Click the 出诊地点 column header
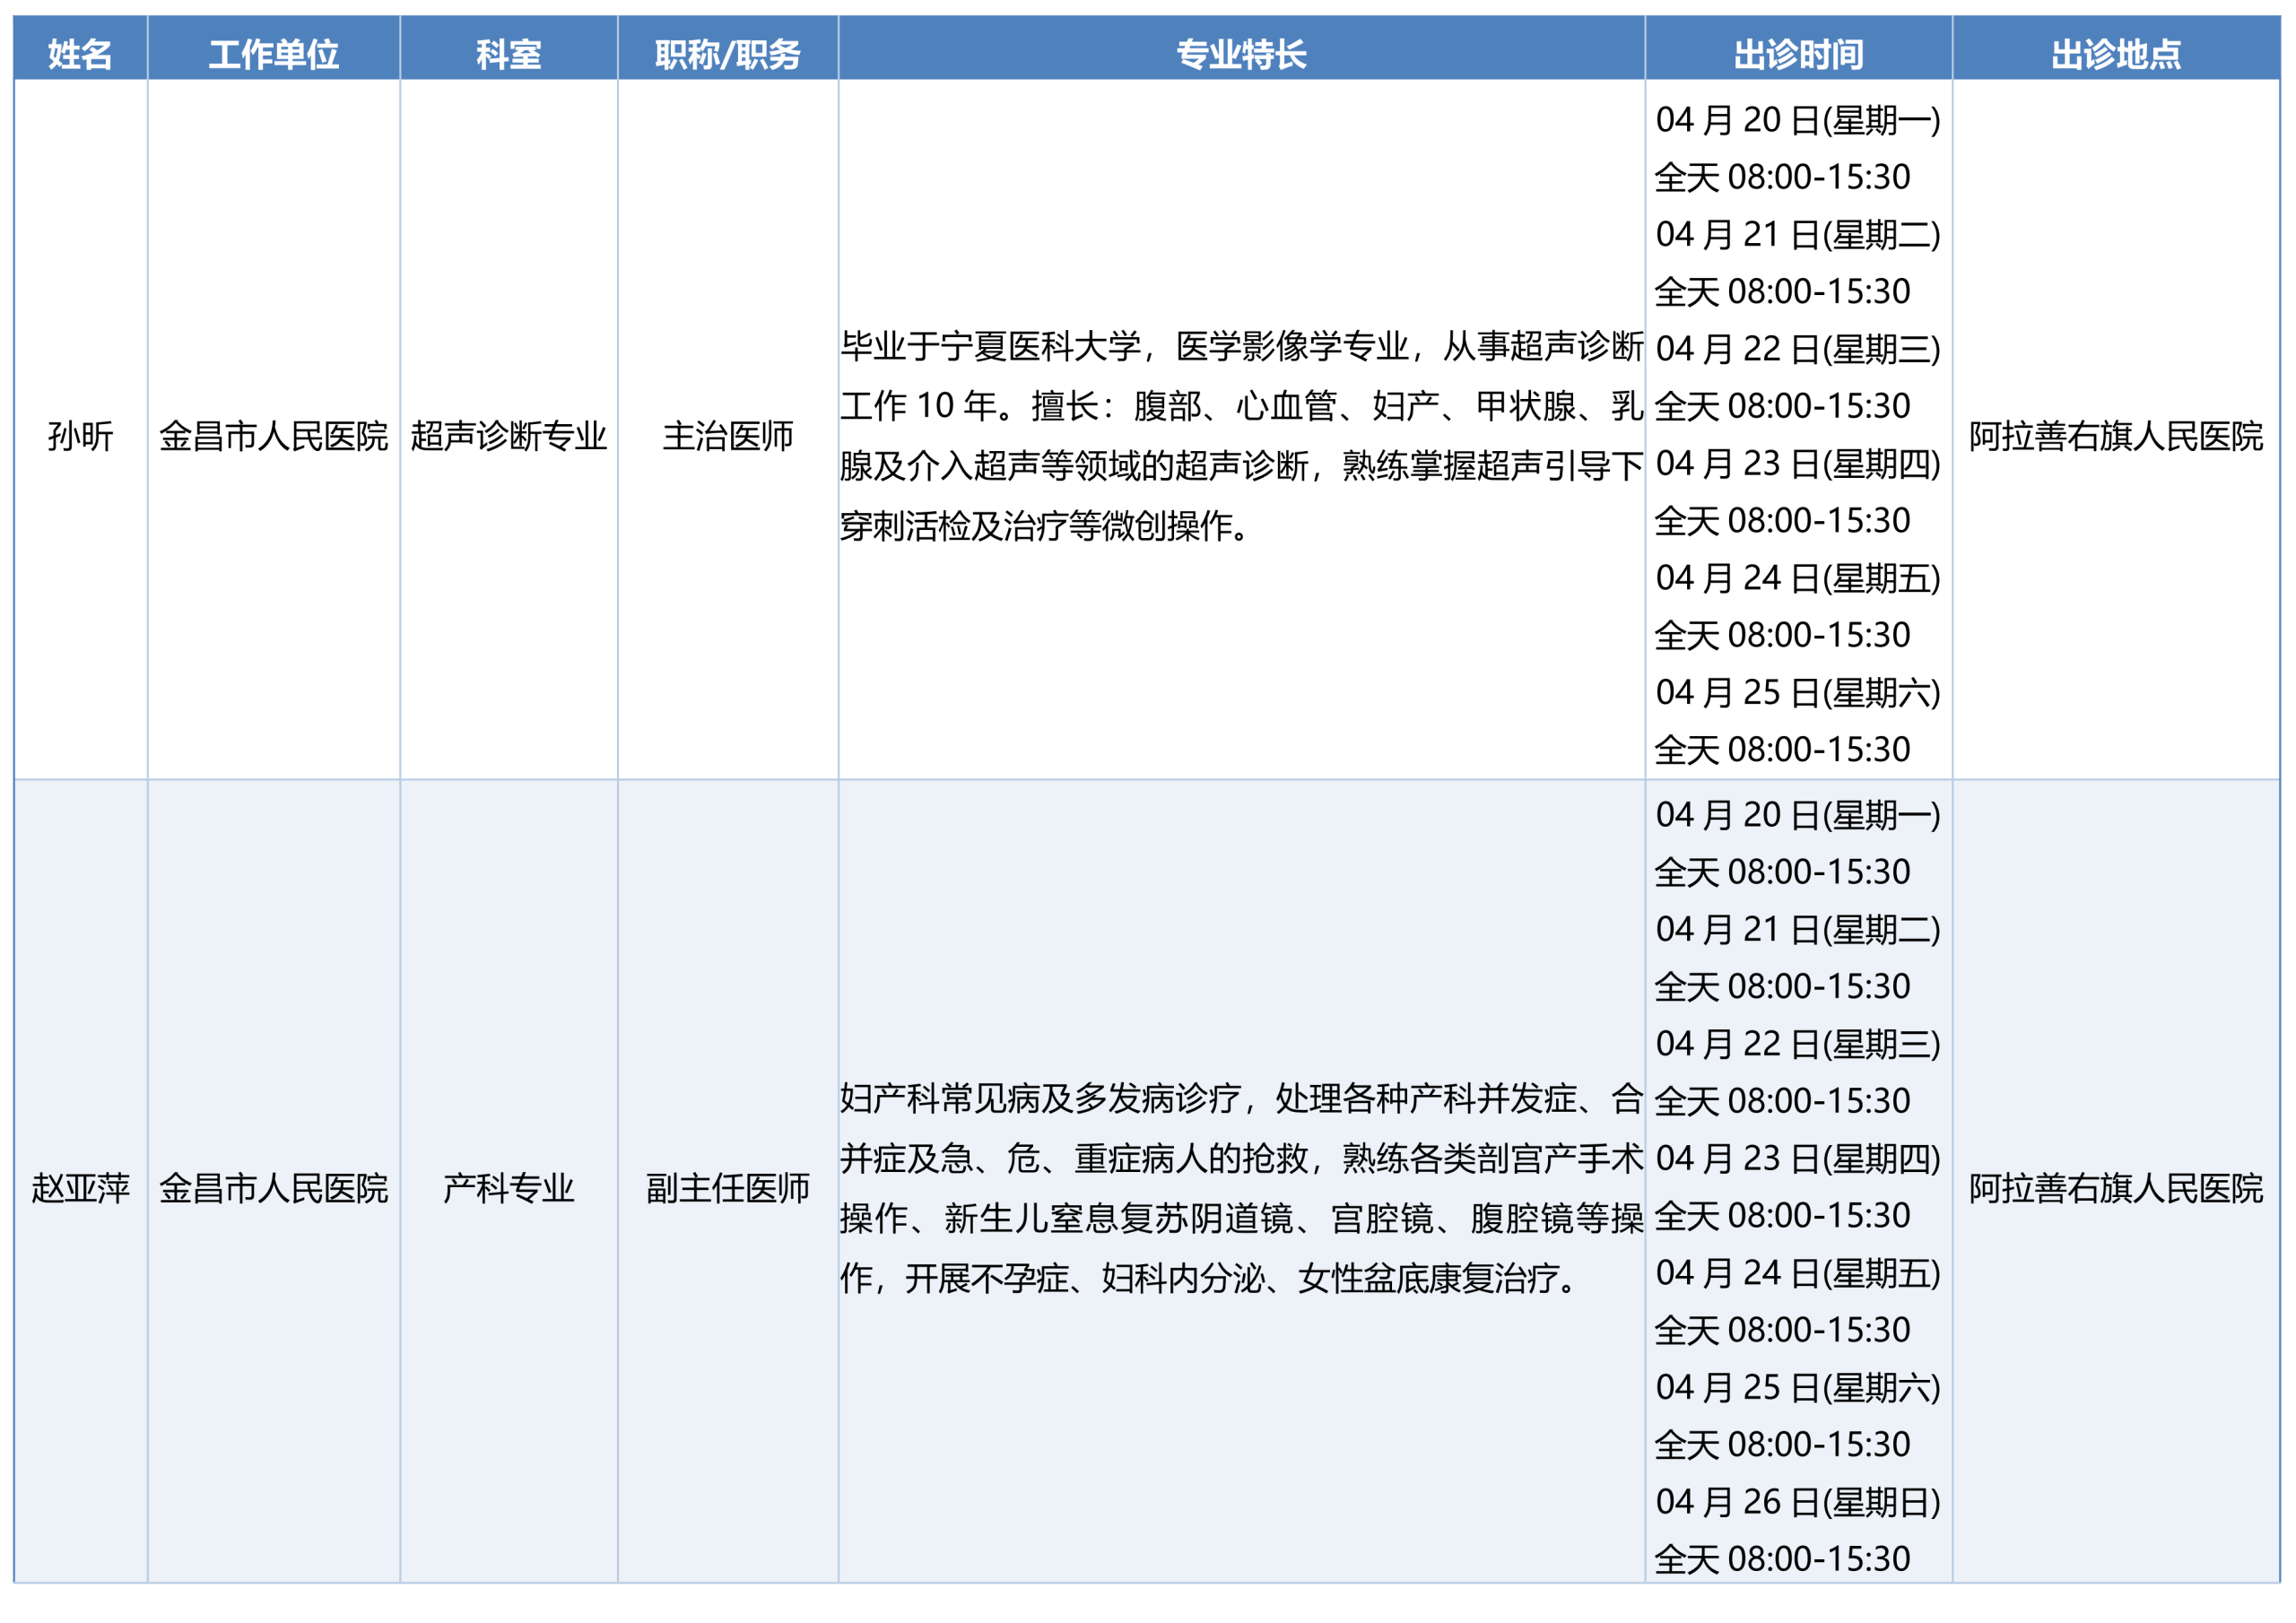2296x1623 pixels. click(2115, 53)
